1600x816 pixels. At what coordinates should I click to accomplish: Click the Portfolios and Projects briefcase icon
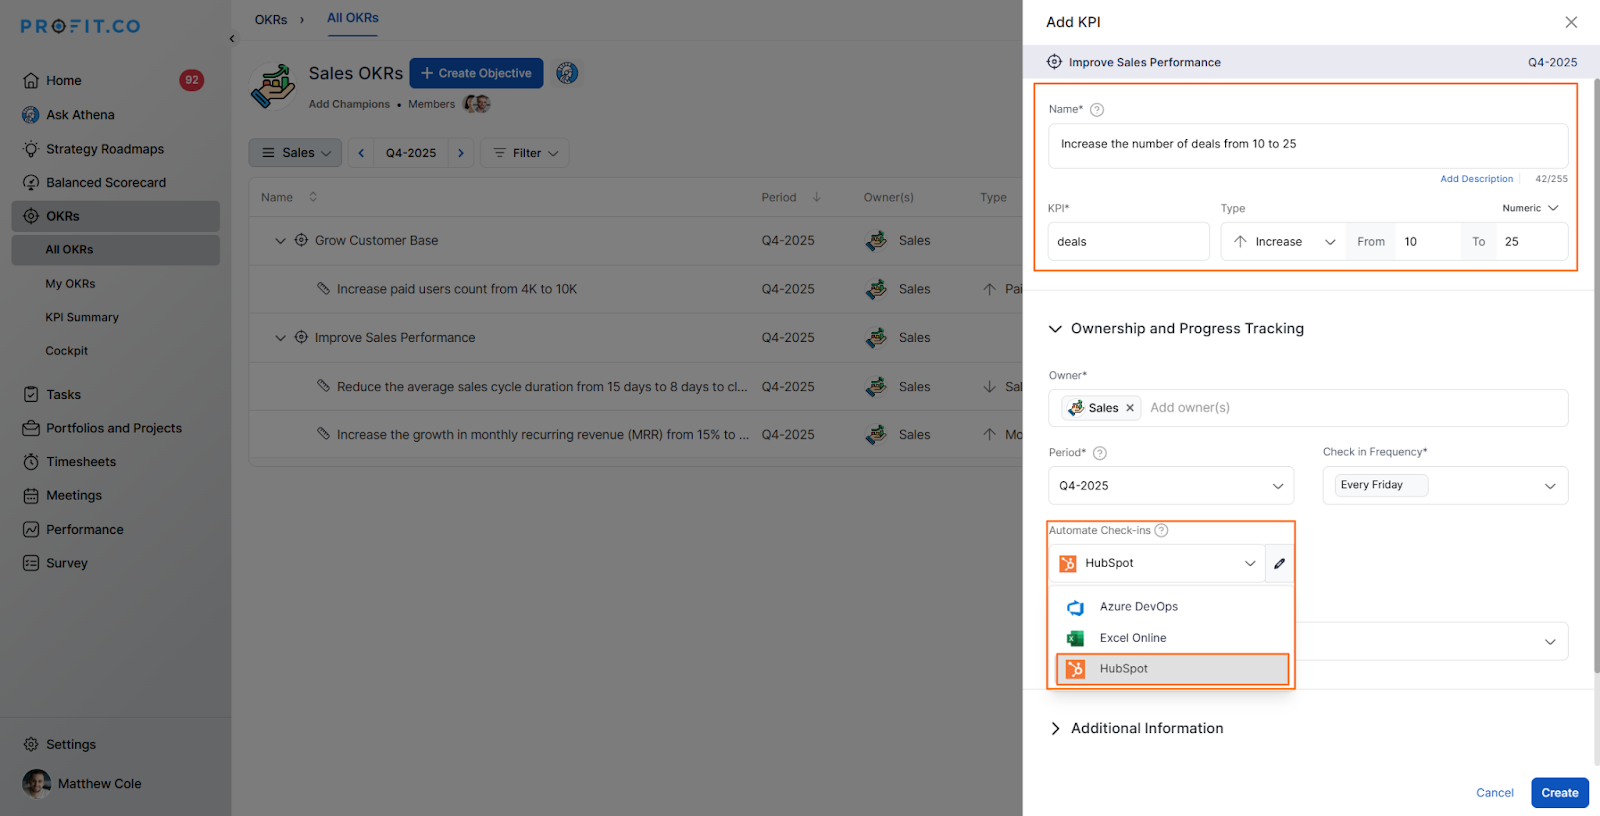tap(31, 428)
